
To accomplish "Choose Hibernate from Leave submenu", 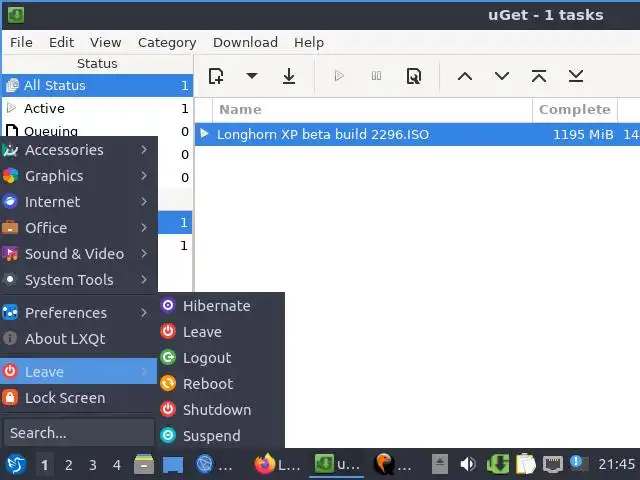I will tap(221, 306).
